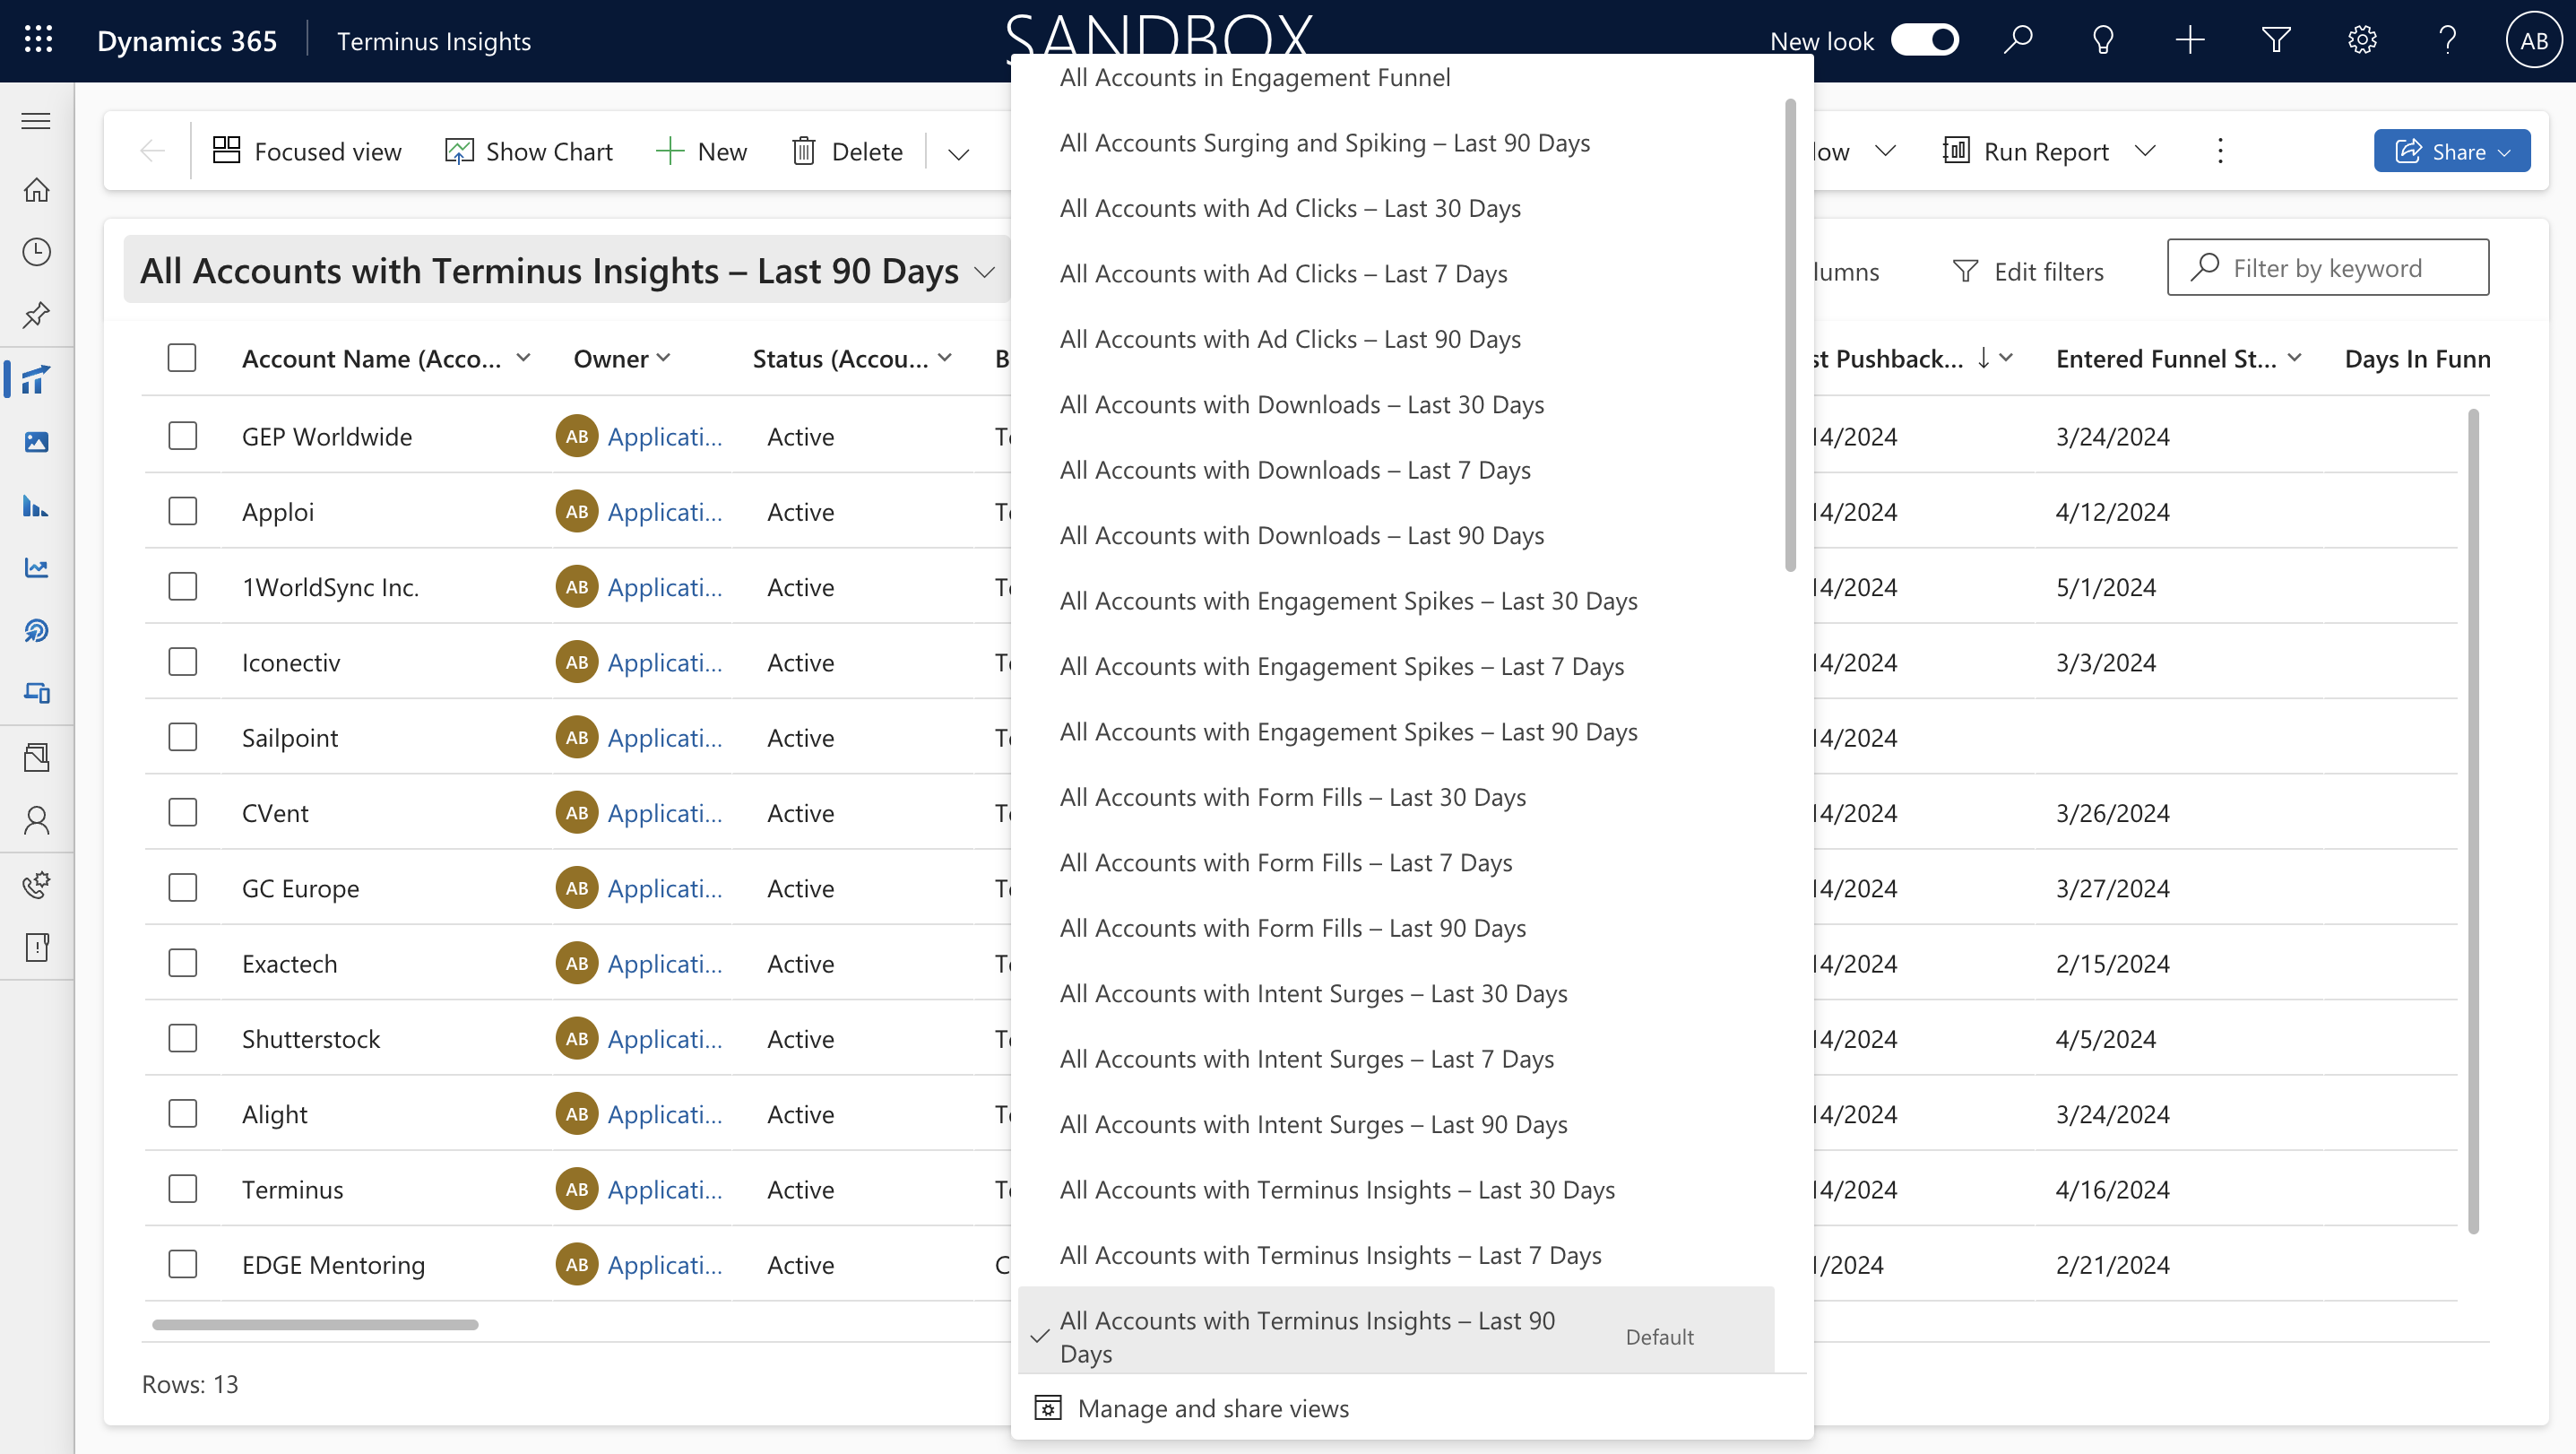The width and height of the screenshot is (2576, 1454).
Task: Open the lightbulb assistant icon
Action: 2104,40
